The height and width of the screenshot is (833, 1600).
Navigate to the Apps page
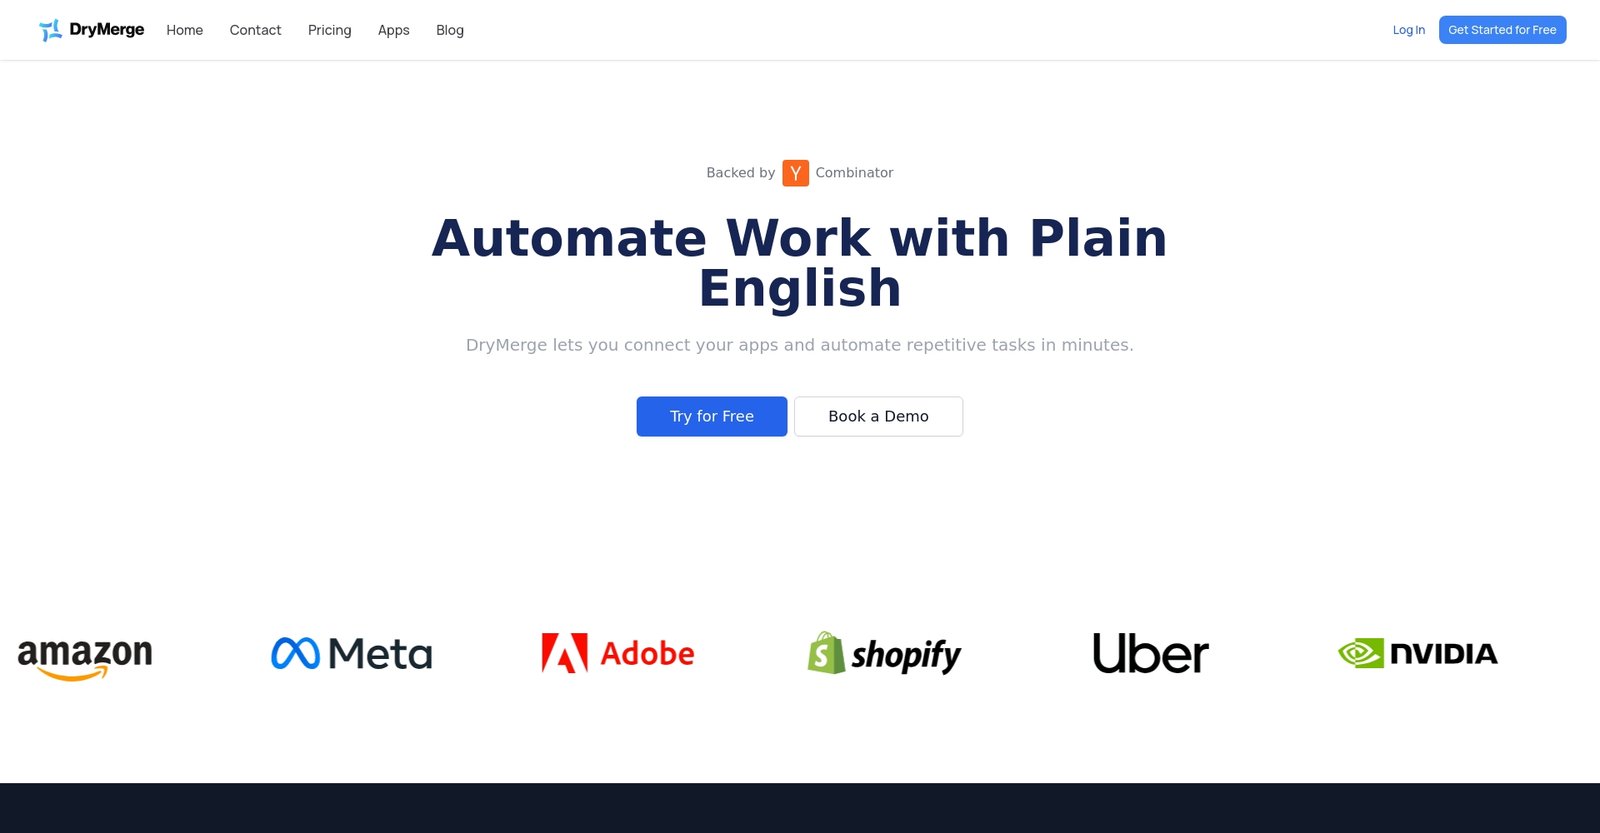pyautogui.click(x=394, y=30)
